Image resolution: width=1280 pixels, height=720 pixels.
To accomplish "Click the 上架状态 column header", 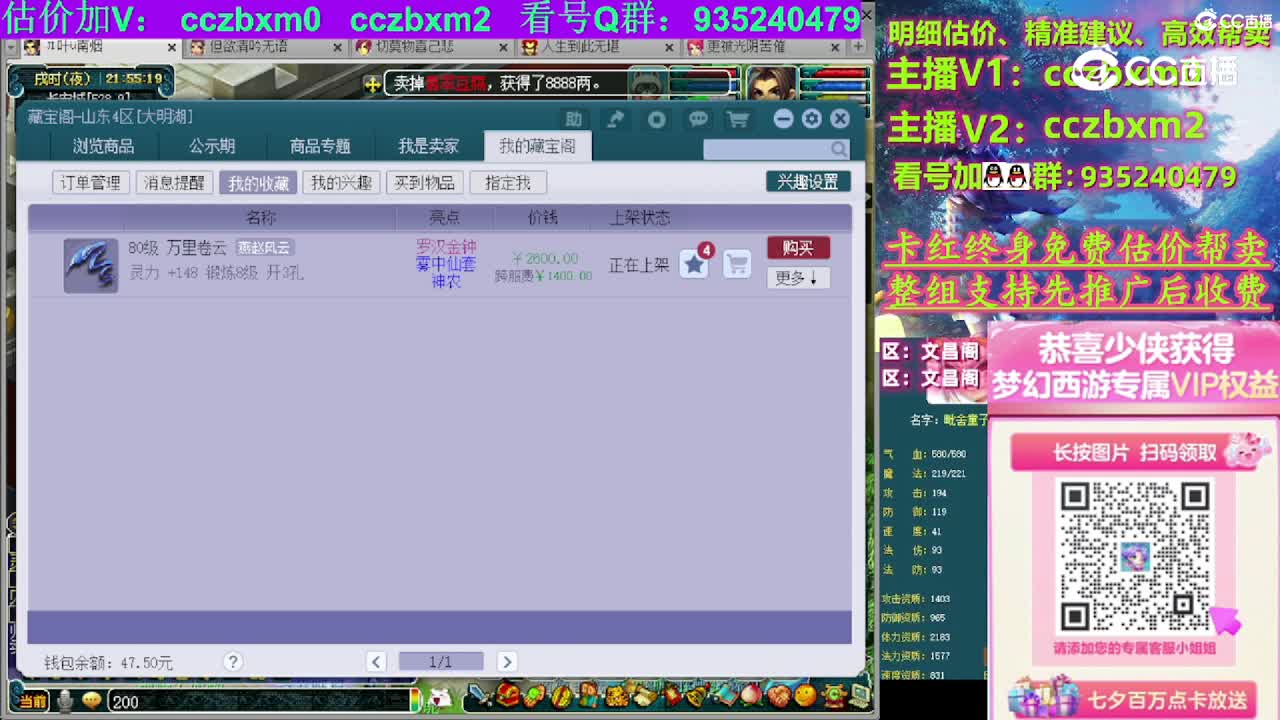I will click(640, 217).
